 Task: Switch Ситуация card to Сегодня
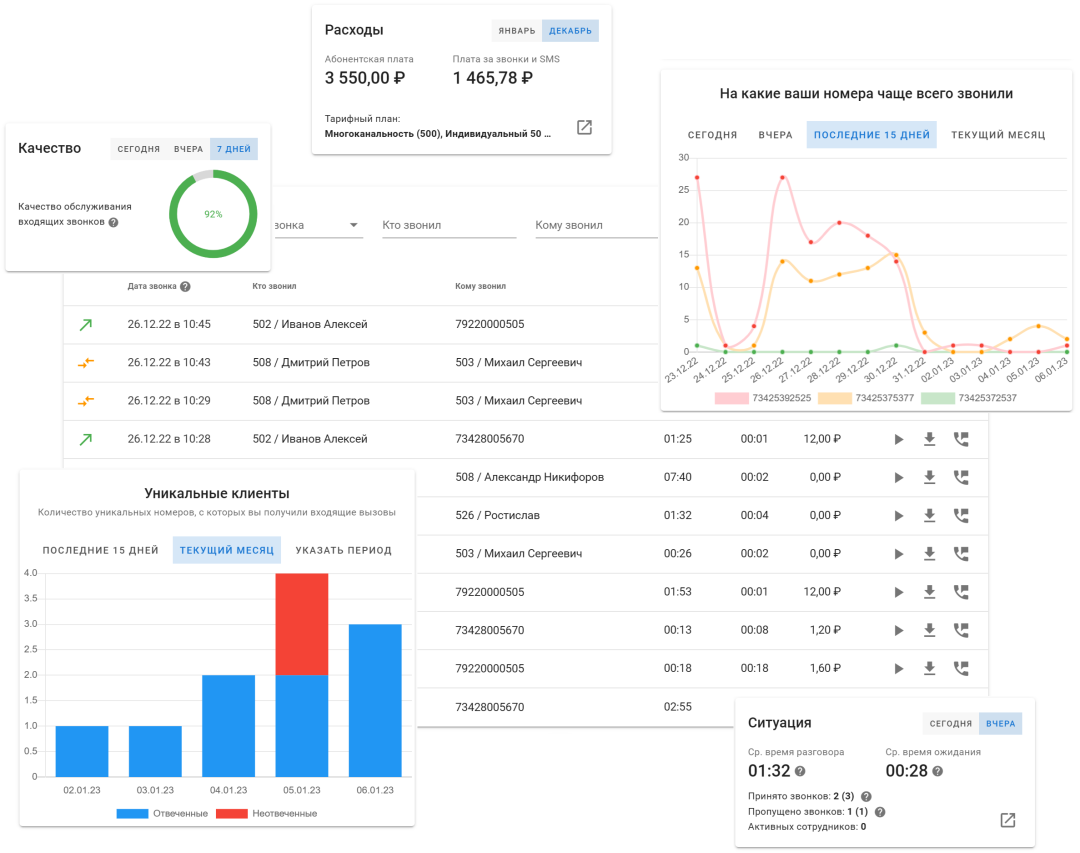[x=951, y=723]
